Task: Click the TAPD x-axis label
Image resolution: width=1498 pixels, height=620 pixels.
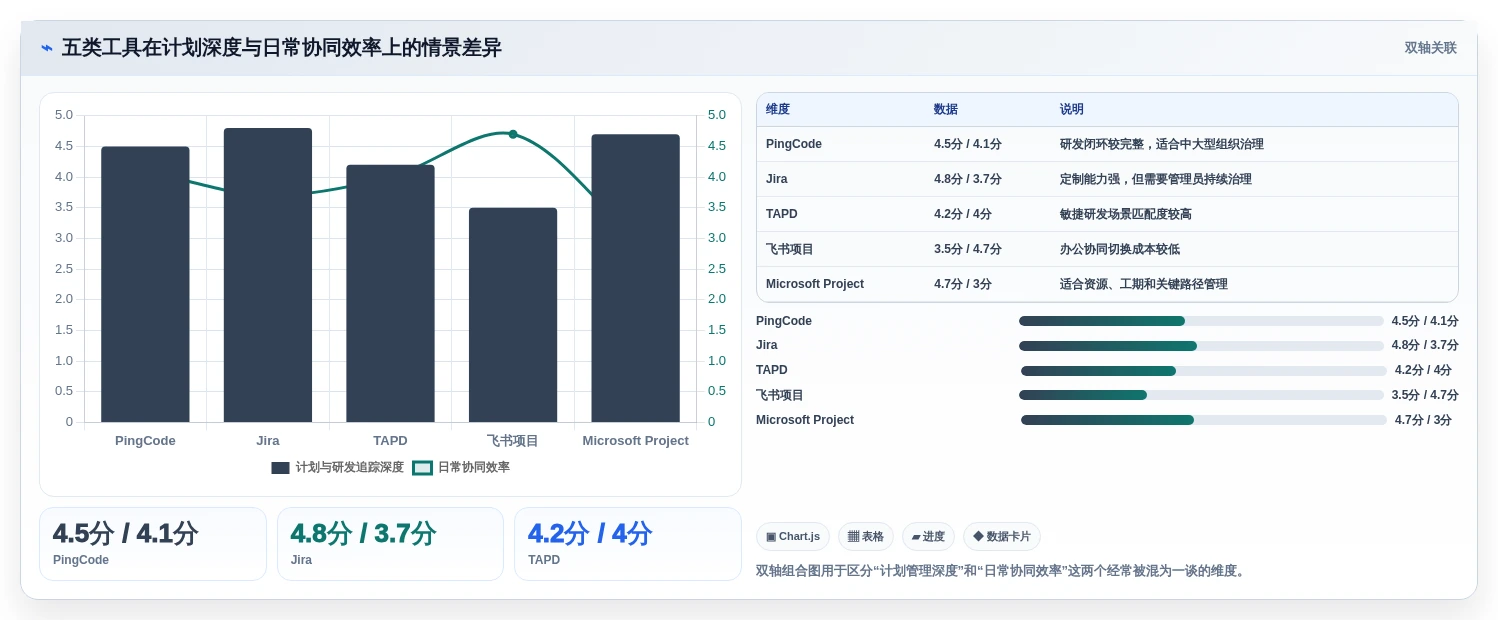Action: (390, 441)
